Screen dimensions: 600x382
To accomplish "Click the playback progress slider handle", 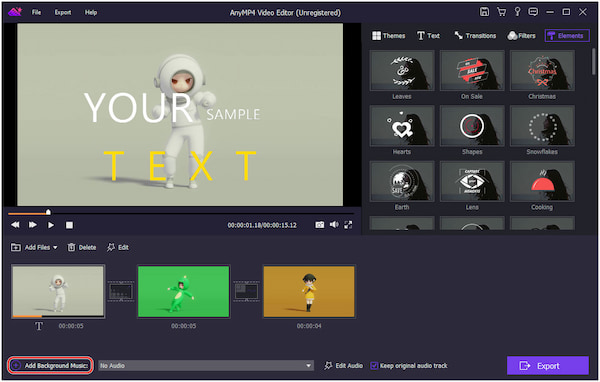I will tap(48, 212).
